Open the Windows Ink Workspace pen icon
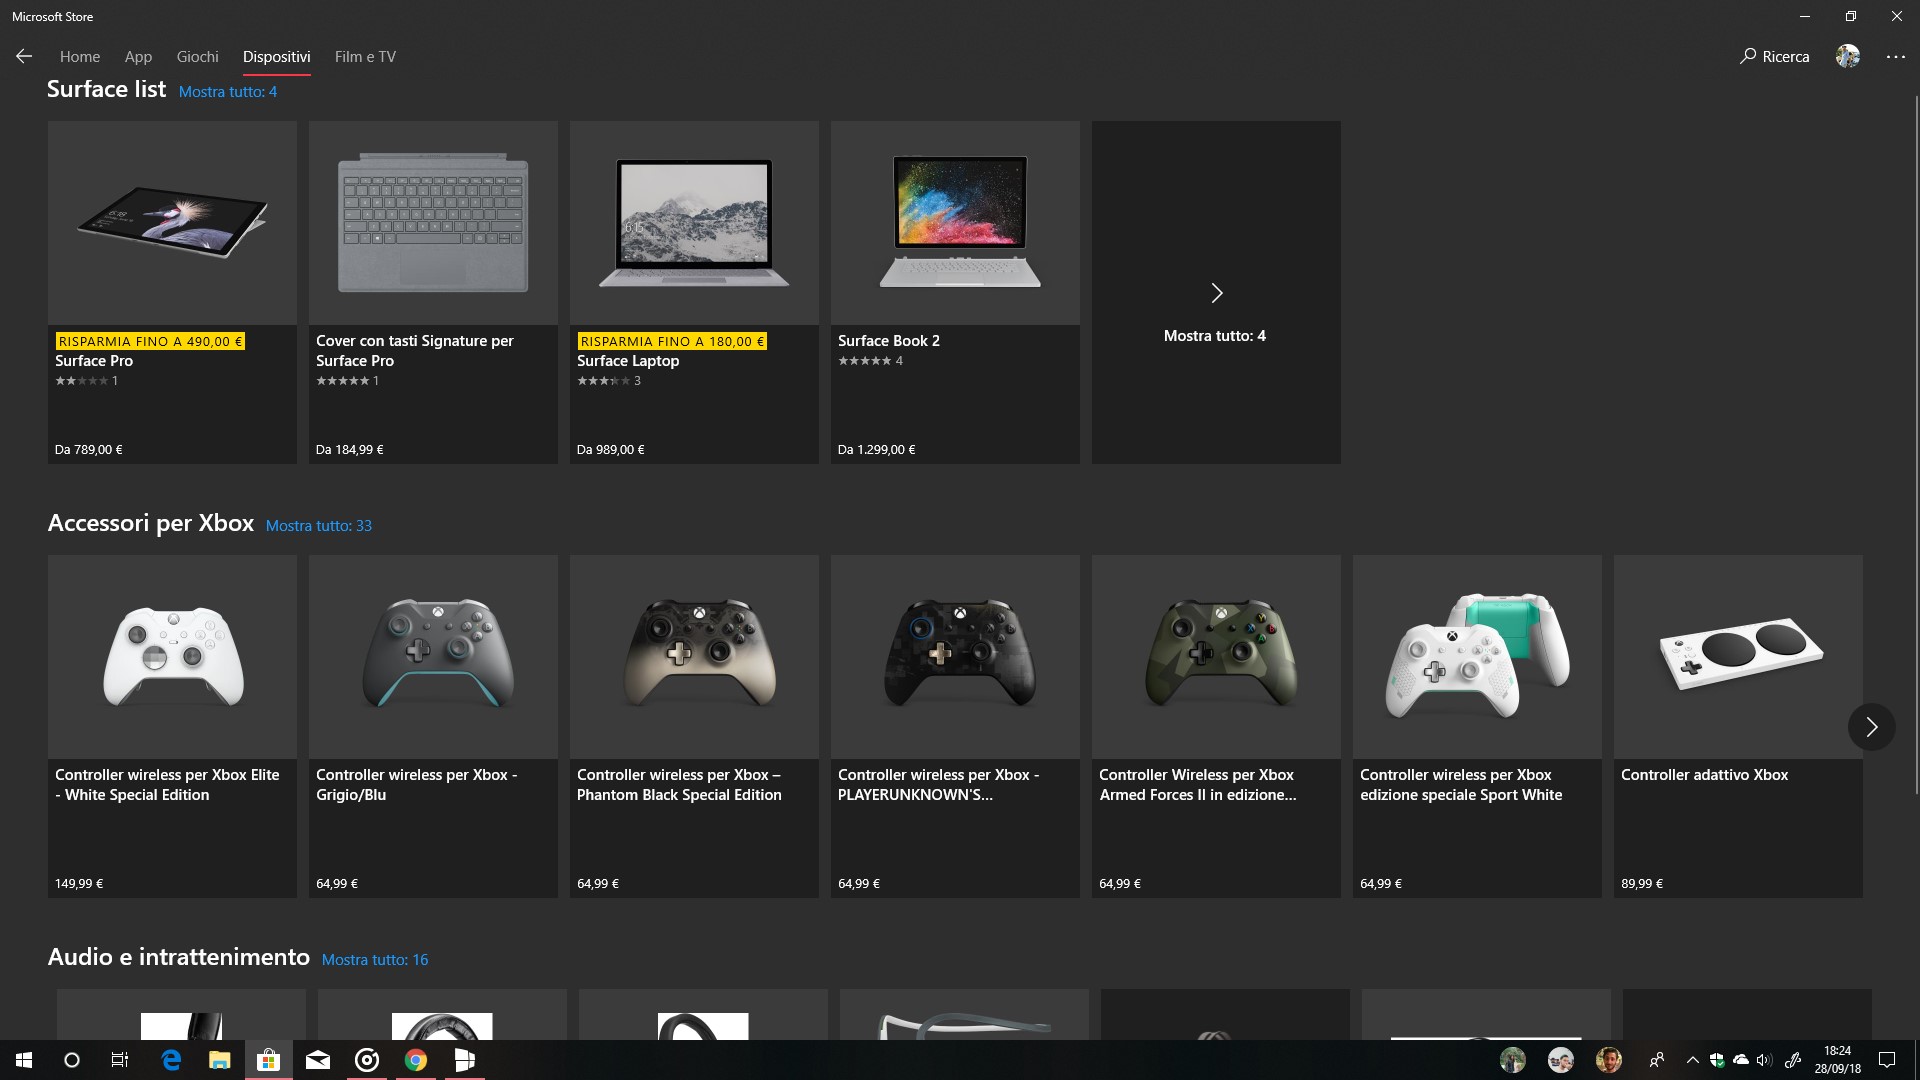1920x1080 pixels. (1793, 1060)
